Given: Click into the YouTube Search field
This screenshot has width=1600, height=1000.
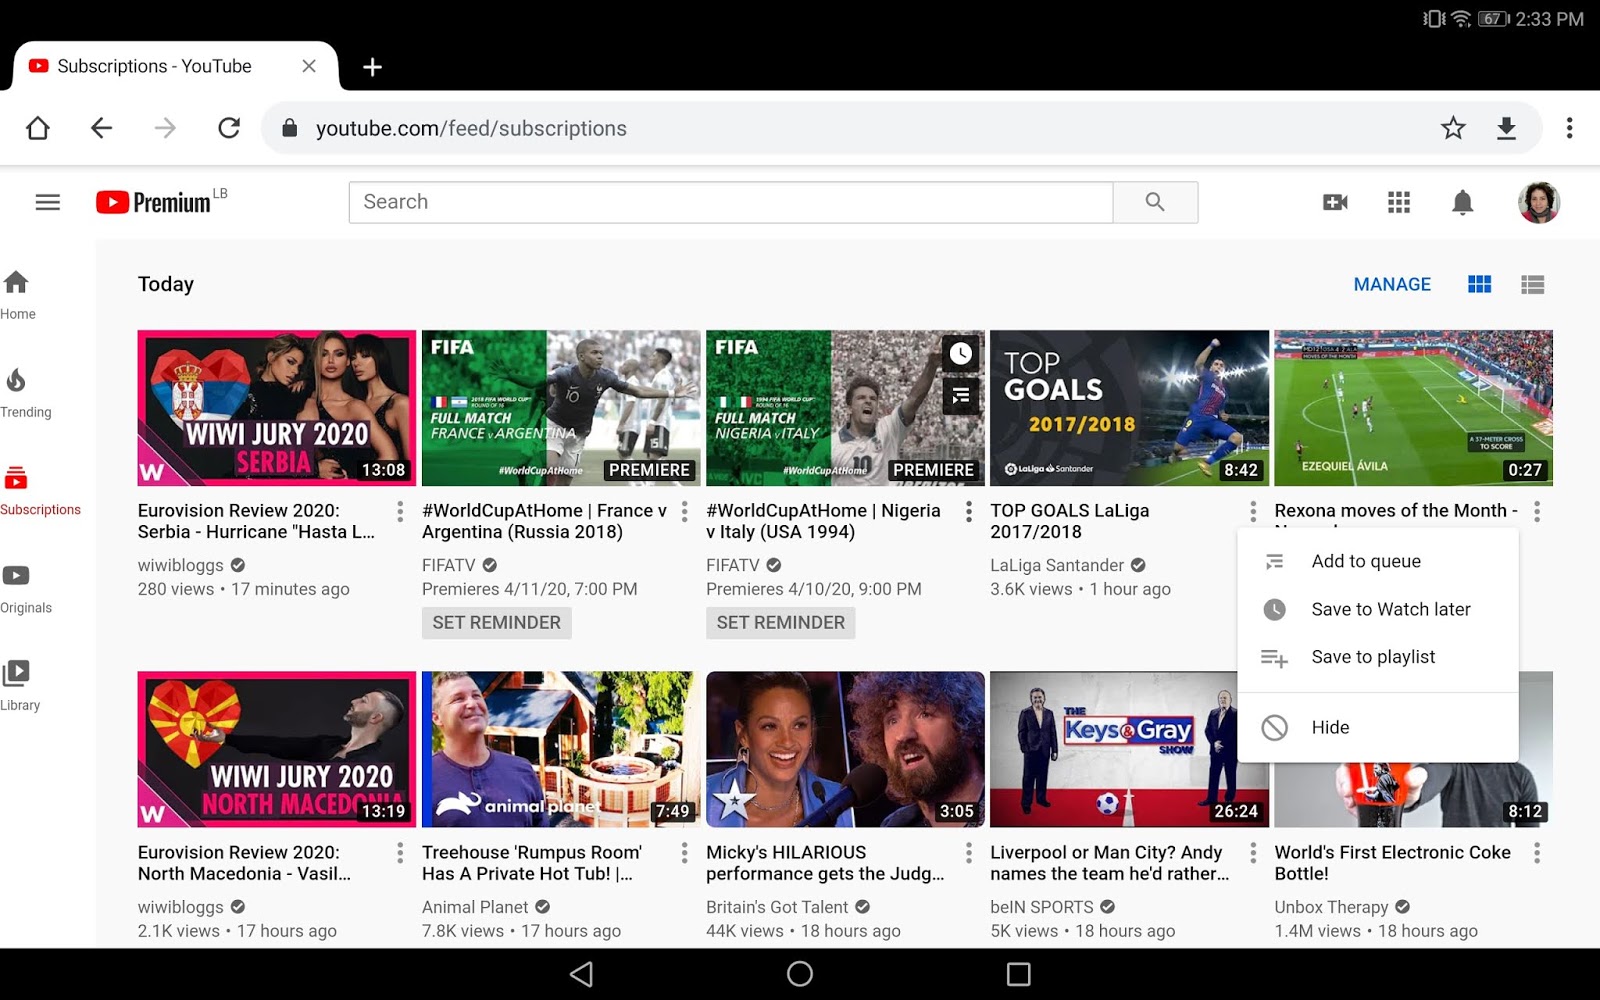Looking at the screenshot, I should click(x=731, y=202).
